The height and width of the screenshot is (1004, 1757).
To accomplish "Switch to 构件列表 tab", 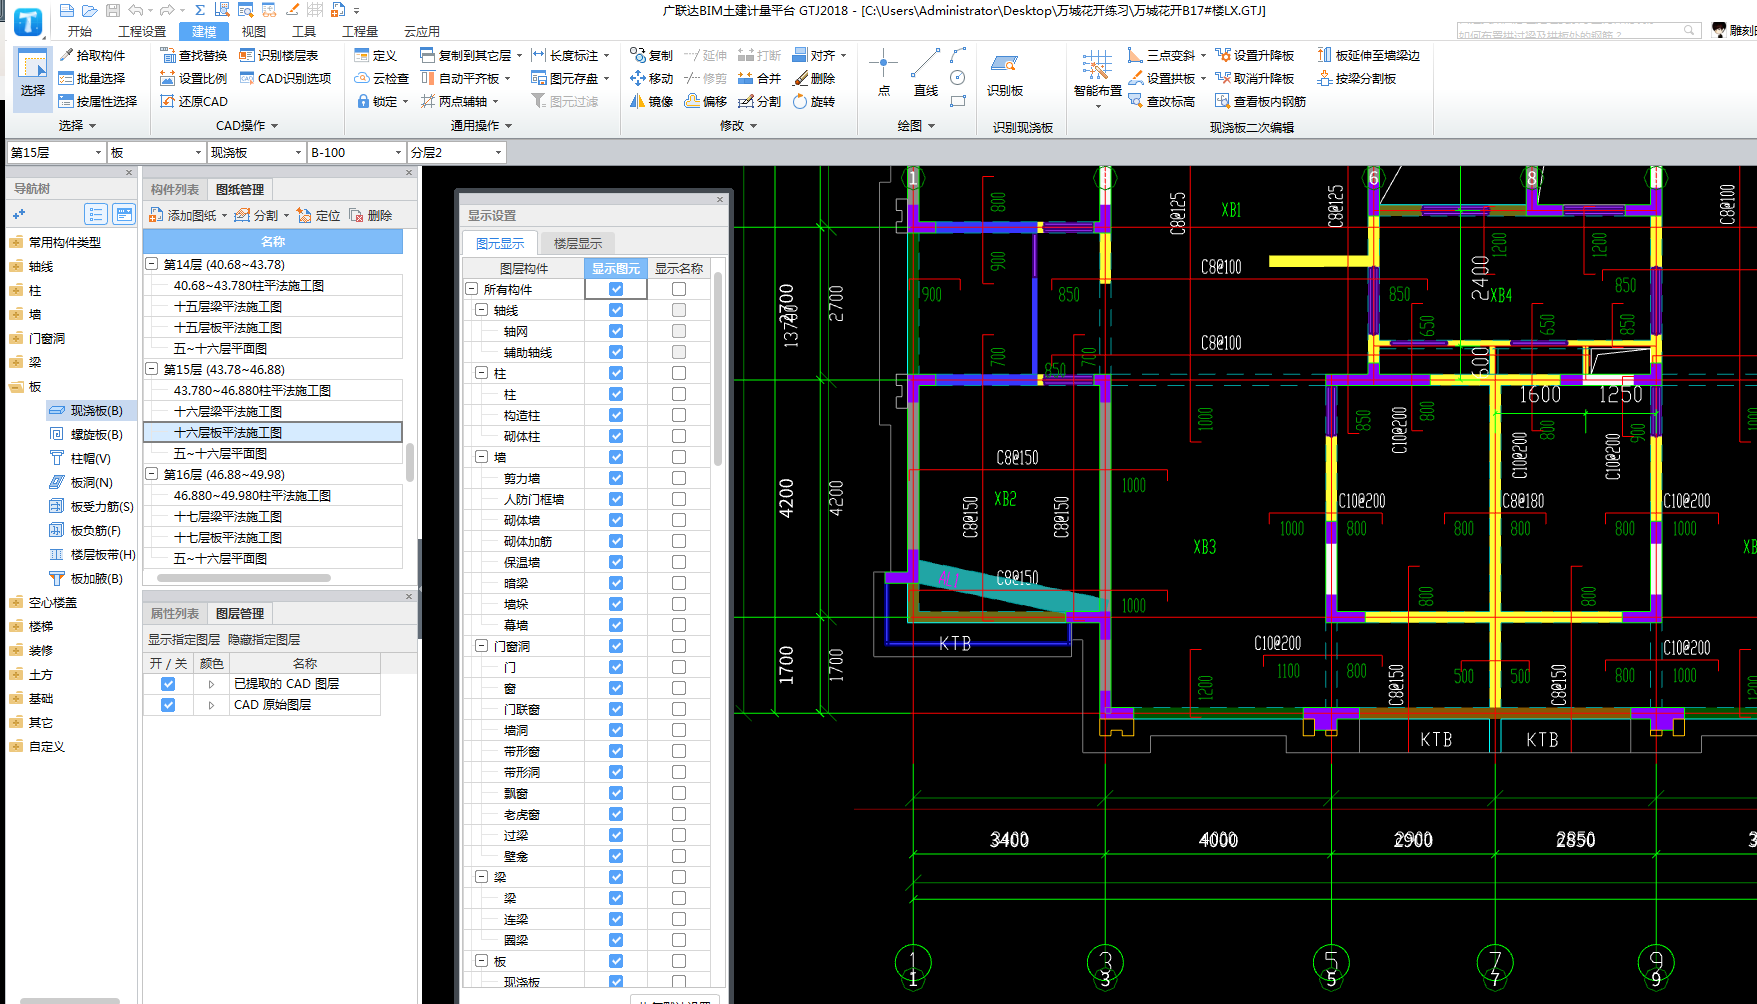I will pyautogui.click(x=175, y=189).
